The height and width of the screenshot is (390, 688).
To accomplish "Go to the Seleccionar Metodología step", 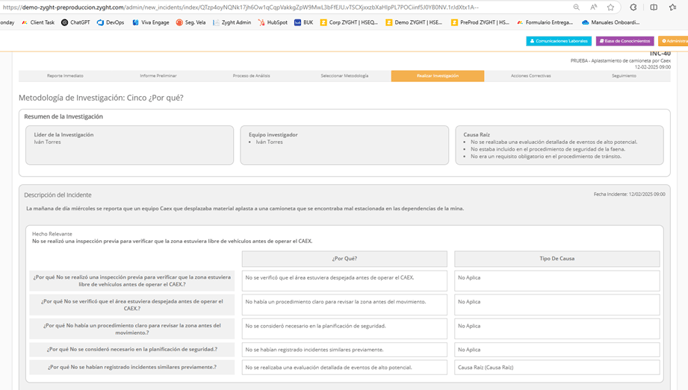I will 344,76.
